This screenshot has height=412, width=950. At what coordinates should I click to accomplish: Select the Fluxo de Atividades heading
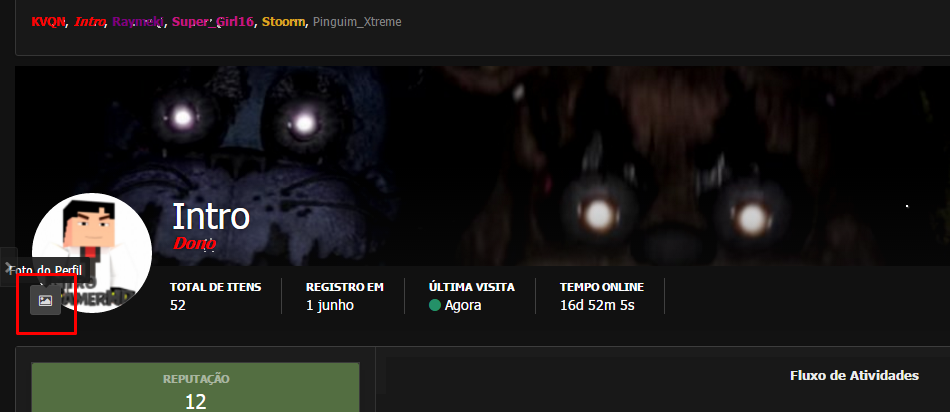854,376
